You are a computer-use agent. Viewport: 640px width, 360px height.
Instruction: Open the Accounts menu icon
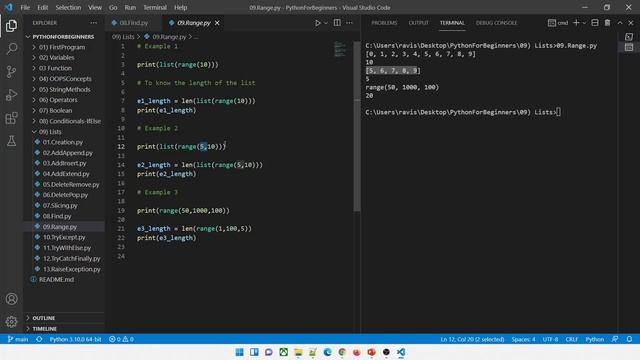tap(11, 299)
